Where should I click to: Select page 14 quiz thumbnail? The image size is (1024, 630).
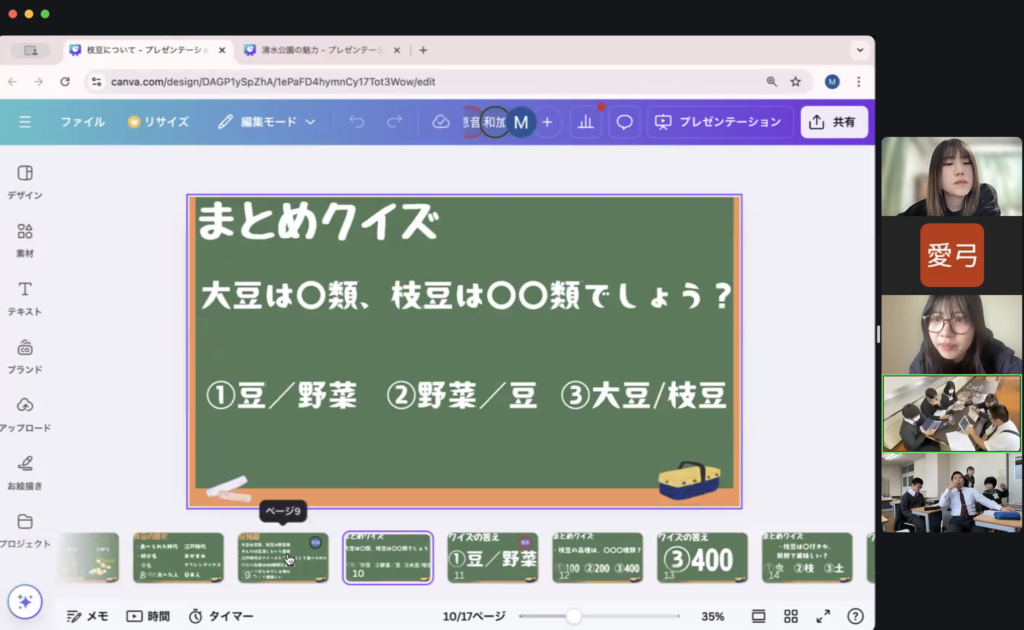tap(807, 558)
